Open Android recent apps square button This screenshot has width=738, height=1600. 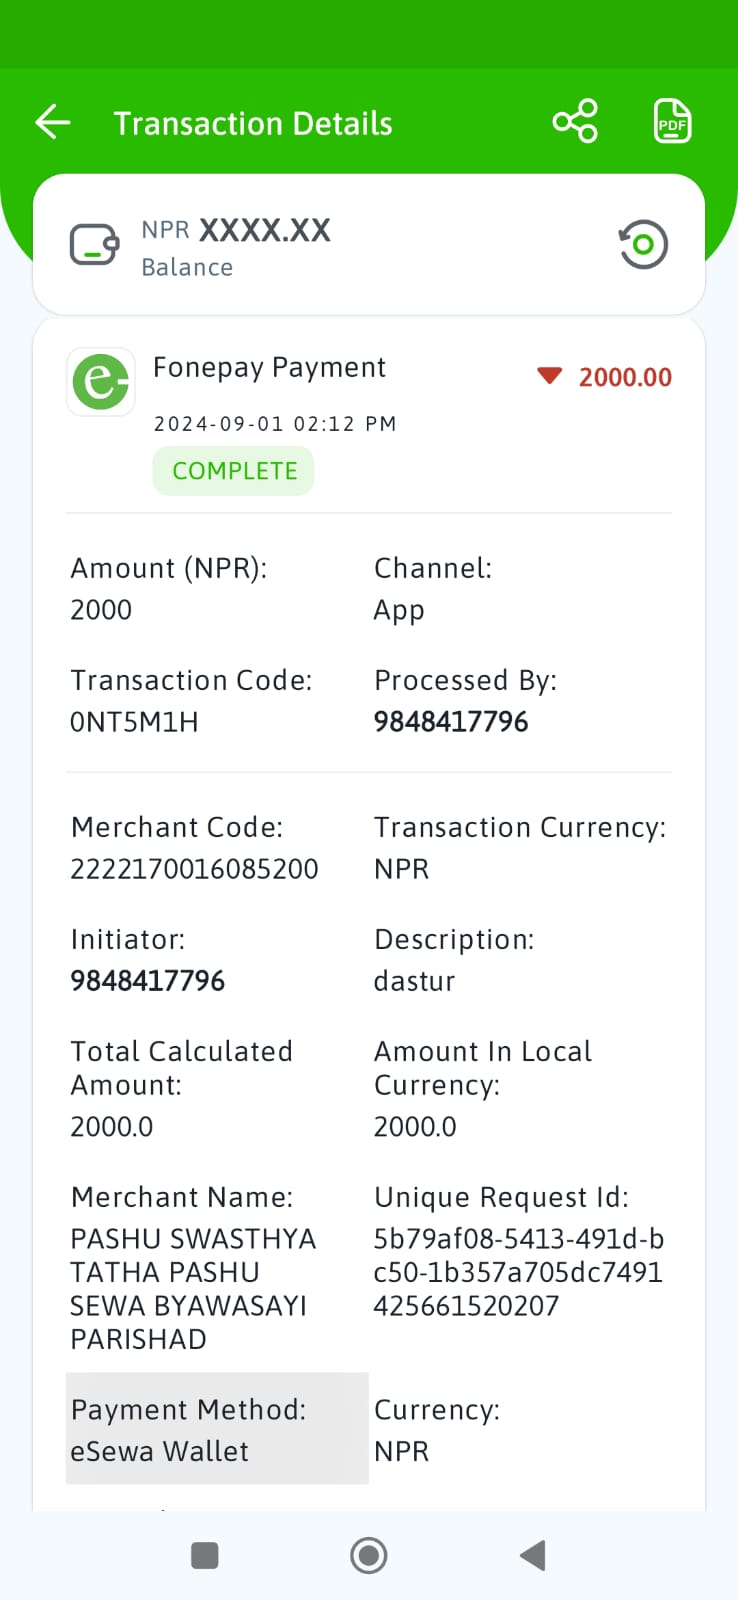205,1555
